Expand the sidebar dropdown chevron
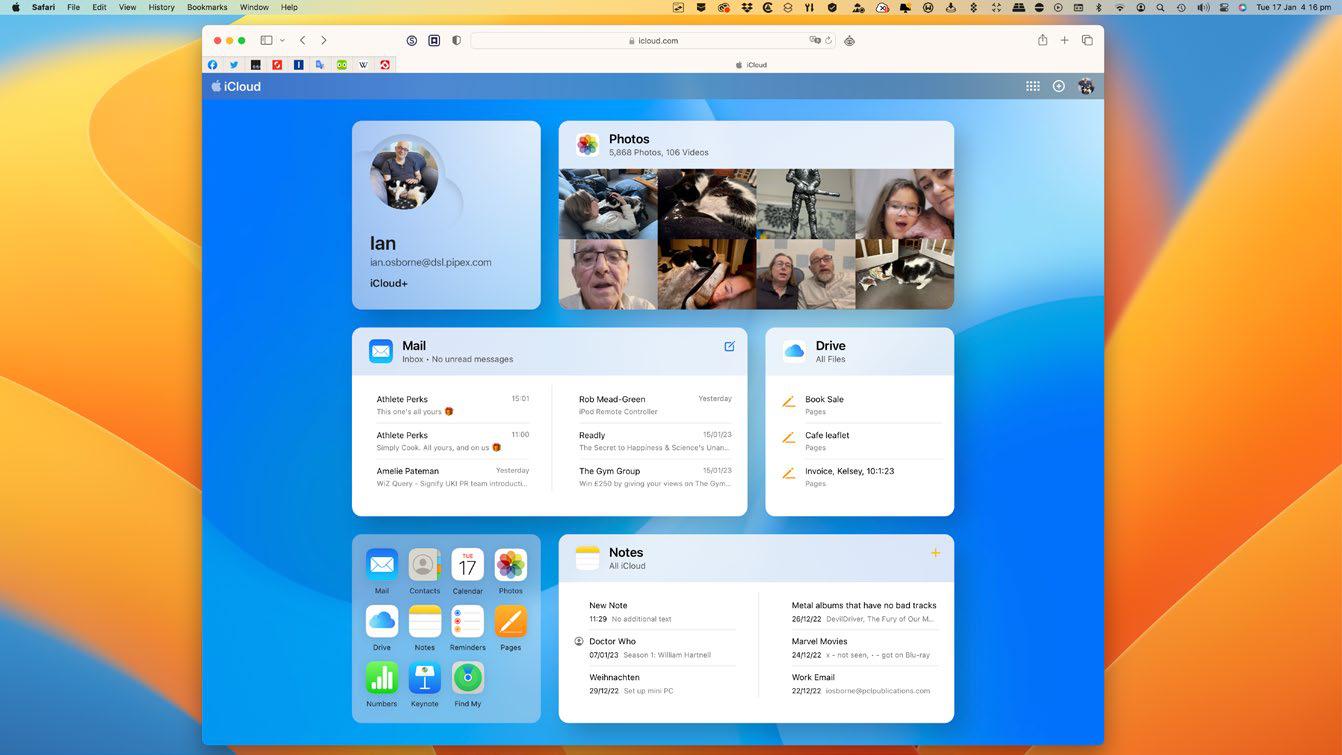 pyautogui.click(x=282, y=41)
